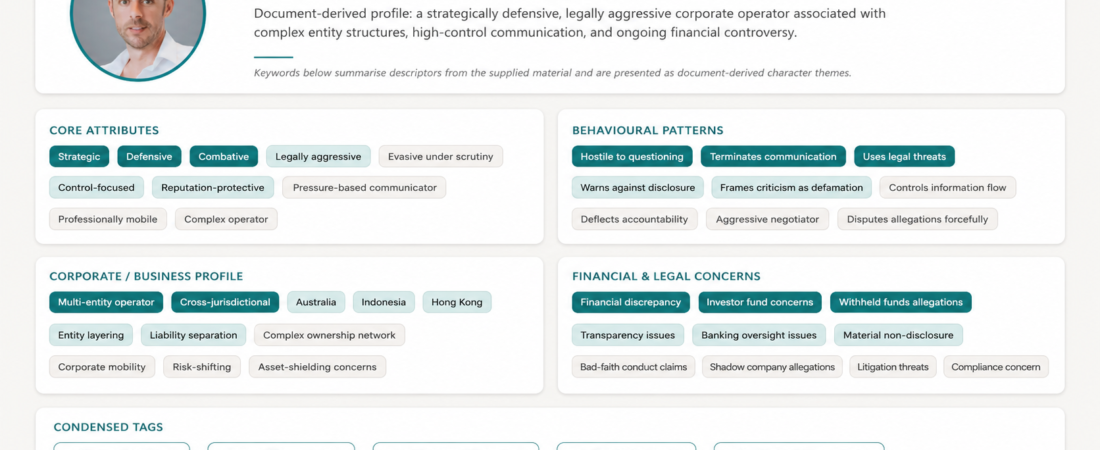Screen dimensions: 1100x450
Task: Select the Hostile to questioning tag
Action: coord(632,157)
